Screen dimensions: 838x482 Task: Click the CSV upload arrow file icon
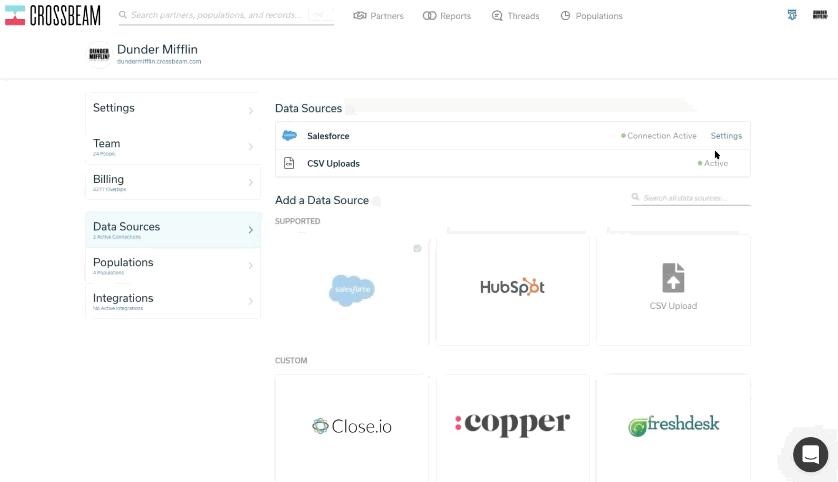click(x=673, y=277)
